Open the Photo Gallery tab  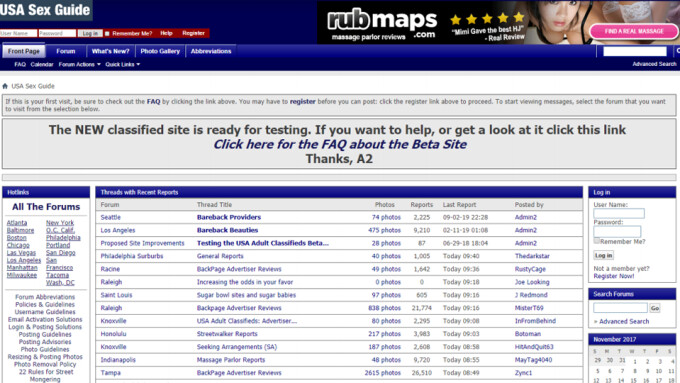160,51
